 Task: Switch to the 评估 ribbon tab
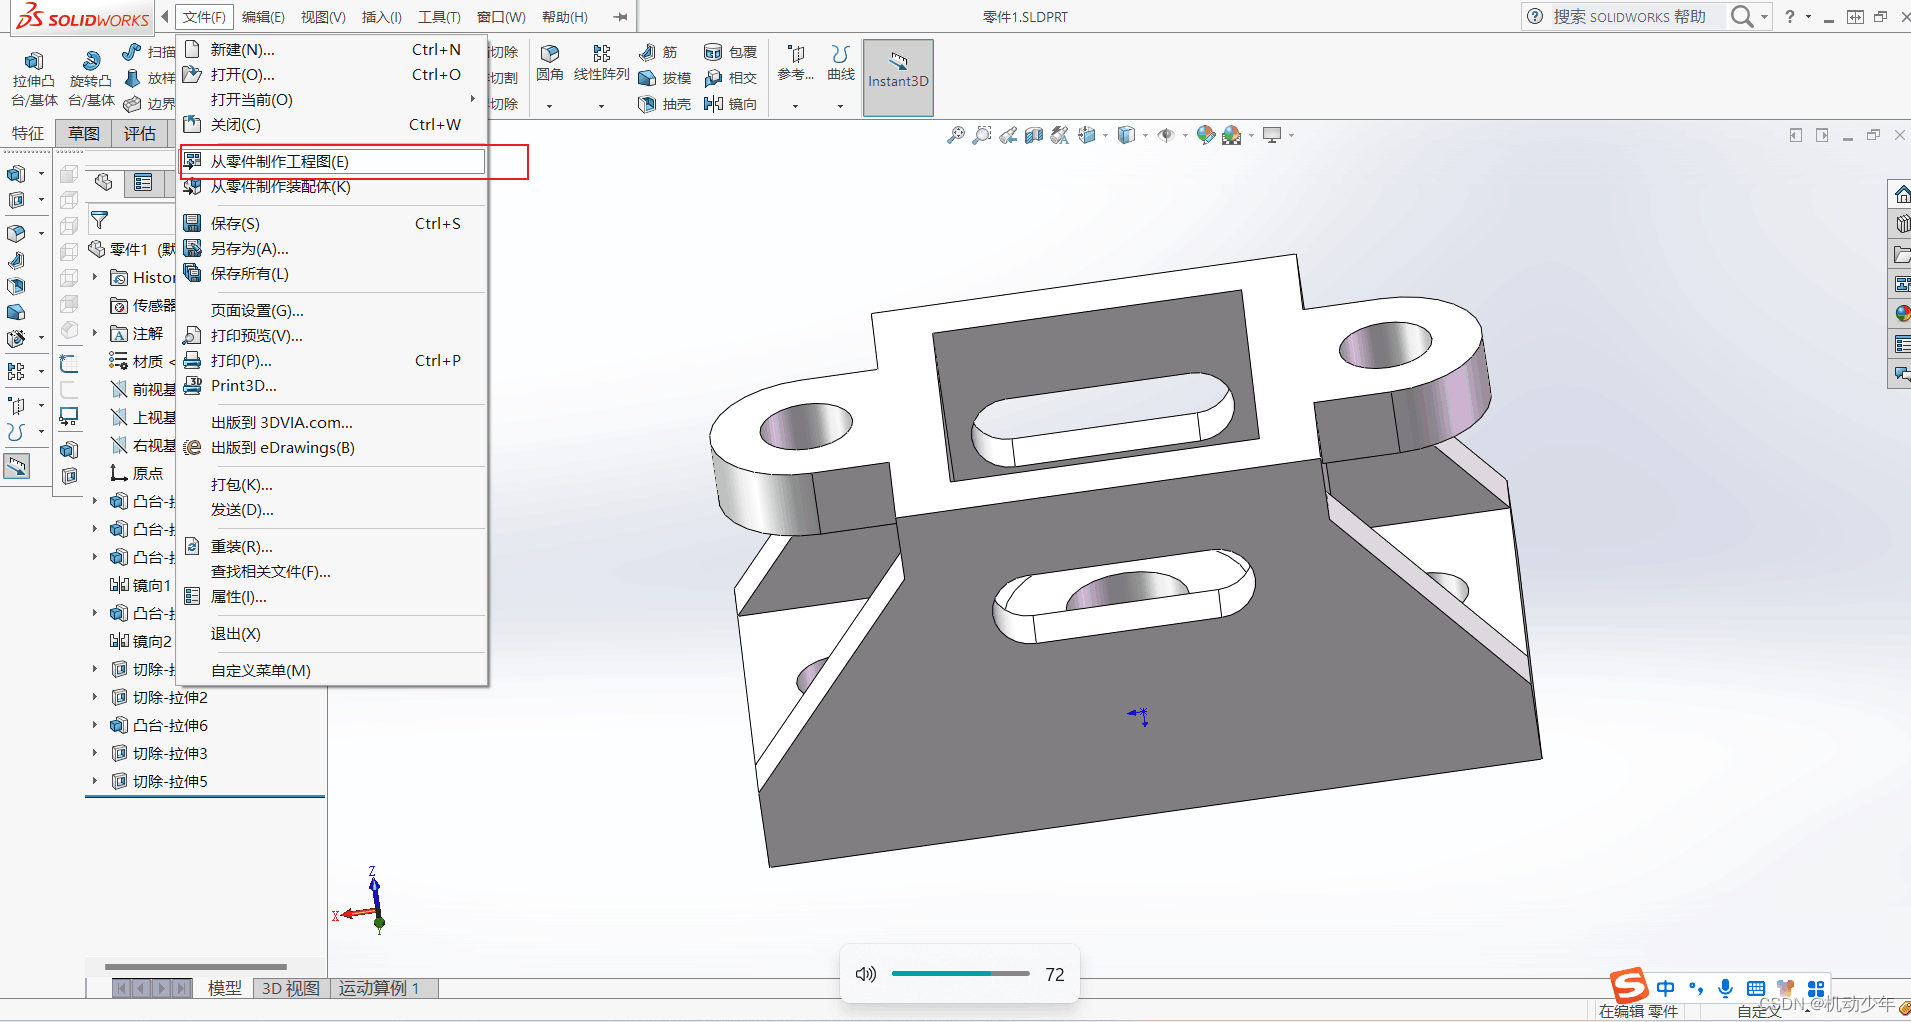140,133
